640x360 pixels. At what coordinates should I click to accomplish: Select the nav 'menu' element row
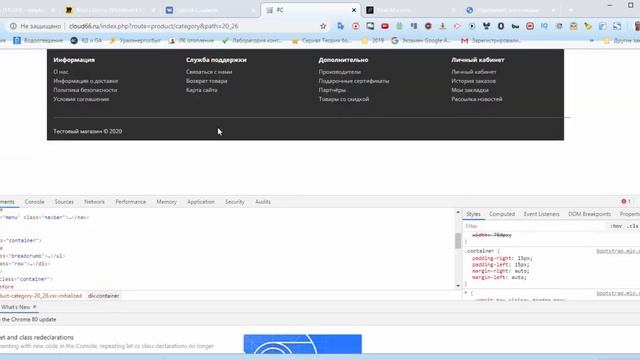tap(44, 218)
